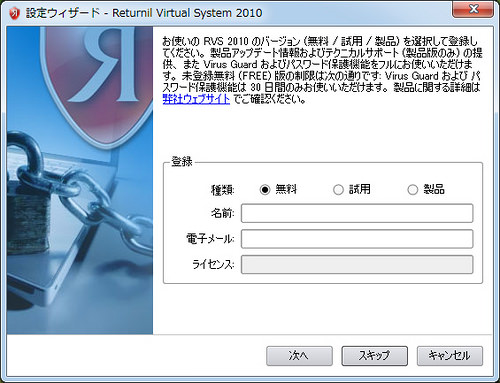
Task: Click the ライセンス: label text
Action: (213, 265)
